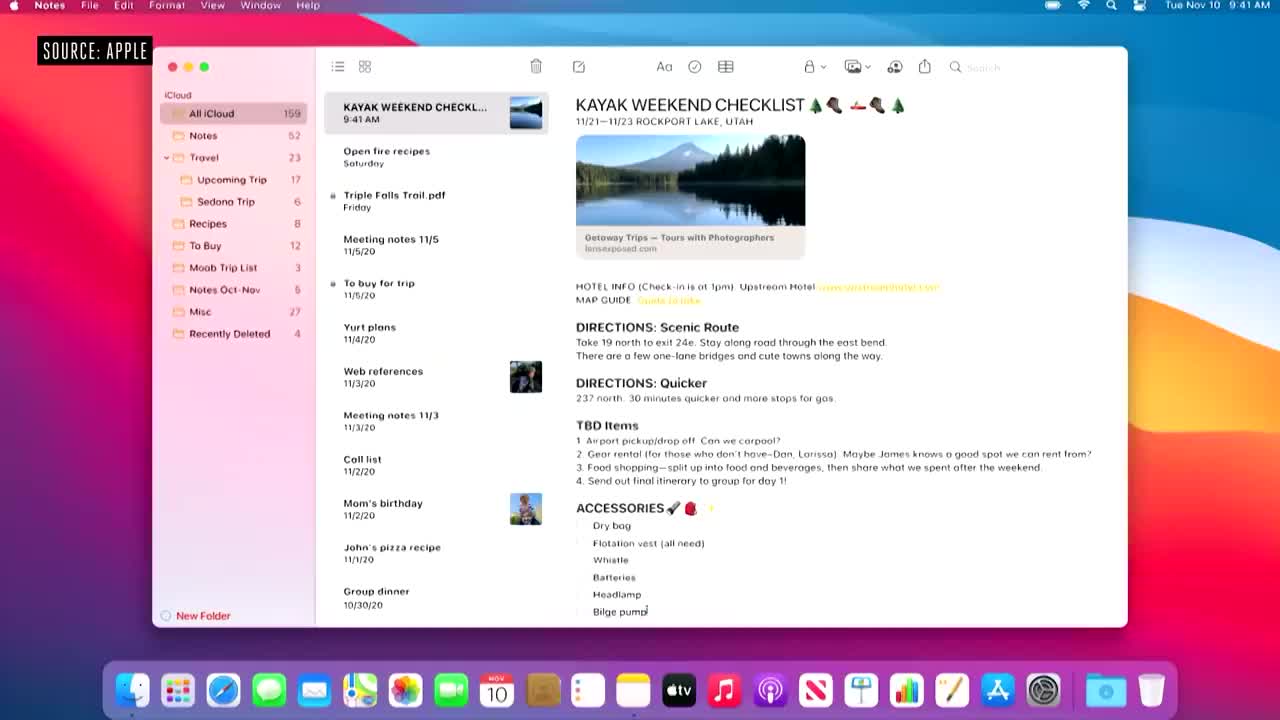Click the Search field in Notes toolbar
The image size is (1280, 720).
[x=1030, y=67]
